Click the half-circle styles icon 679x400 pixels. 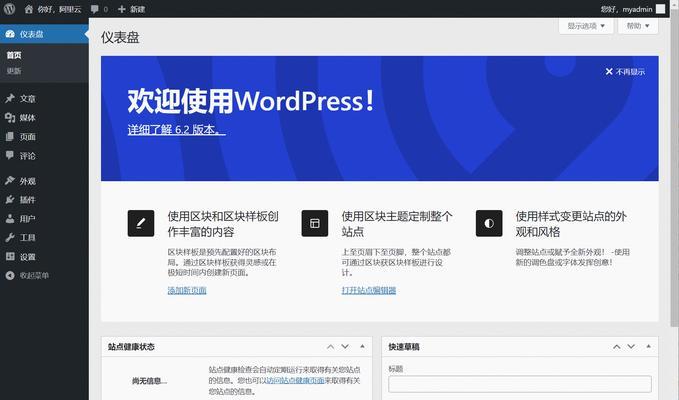489,223
